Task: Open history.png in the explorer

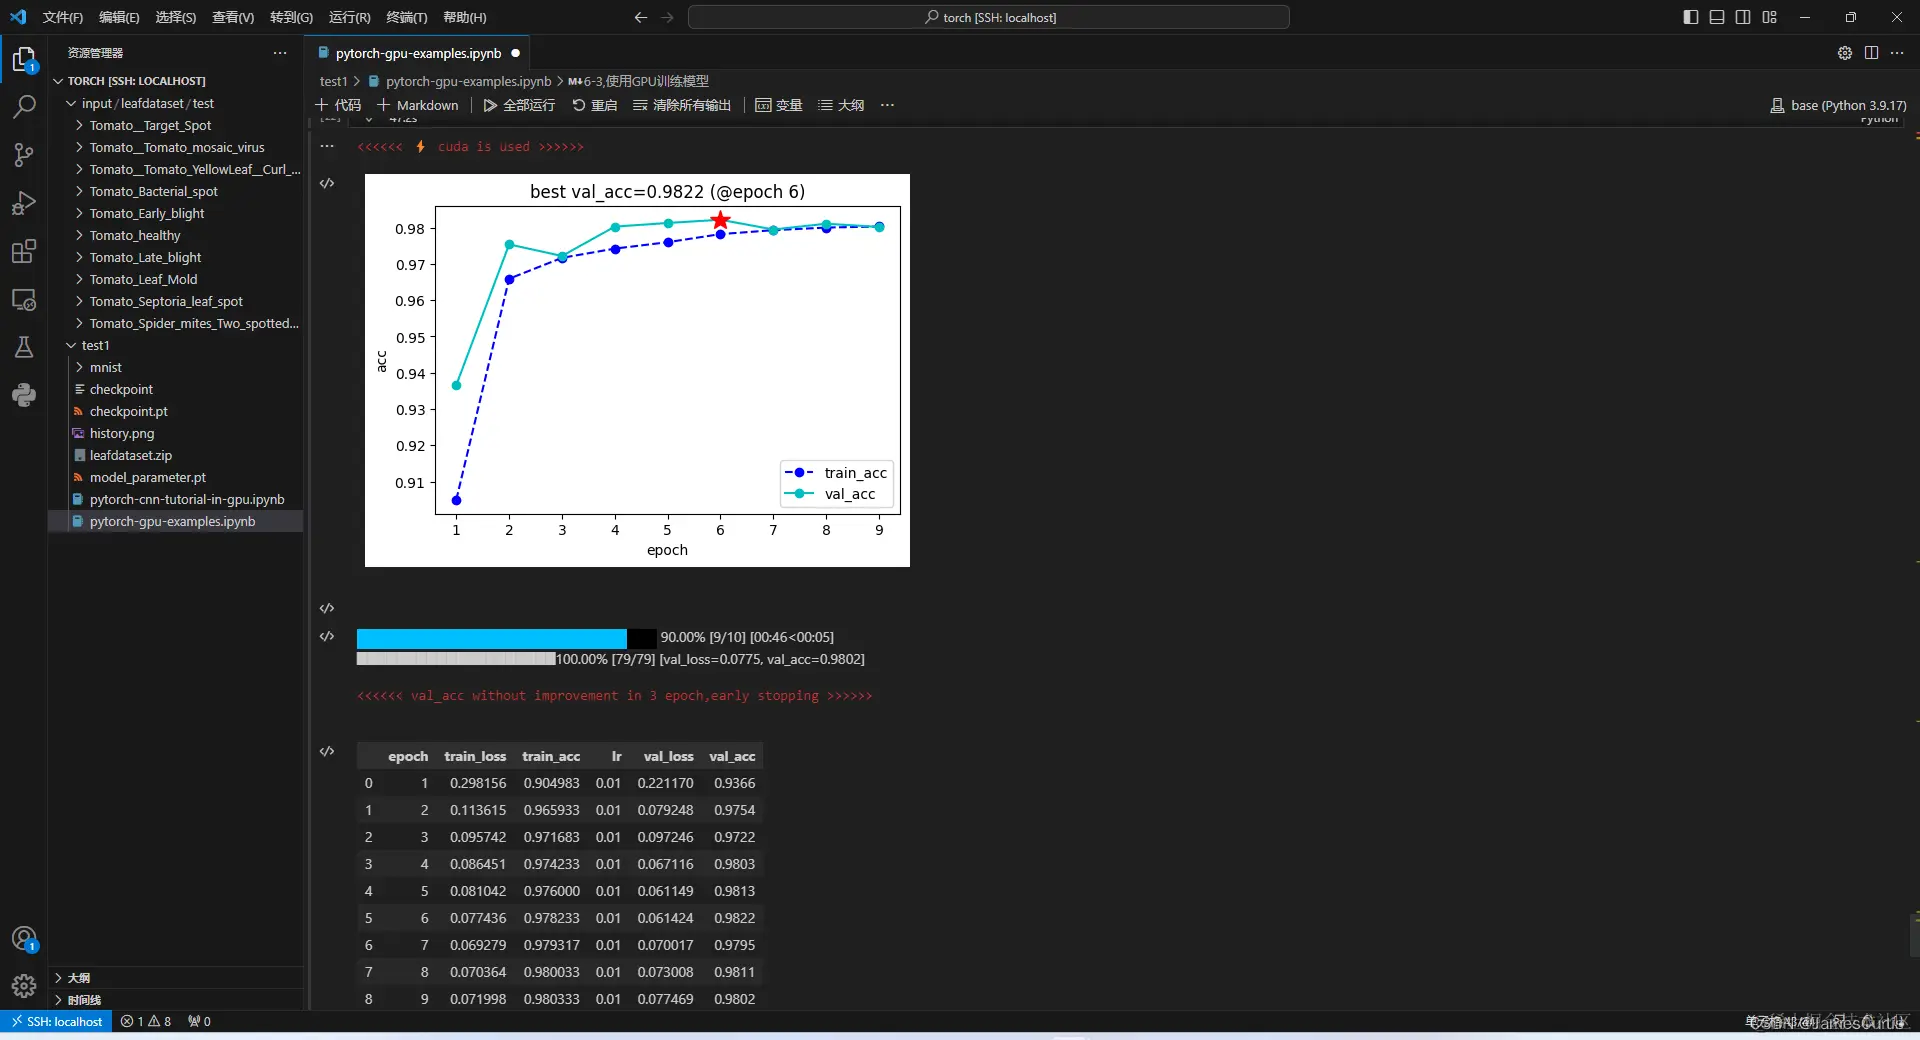Action: point(122,433)
